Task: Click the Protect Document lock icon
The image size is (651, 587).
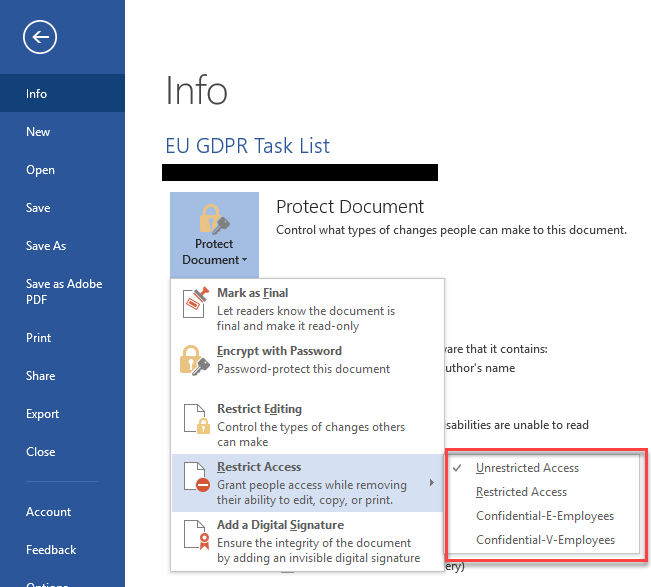Action: tap(214, 219)
